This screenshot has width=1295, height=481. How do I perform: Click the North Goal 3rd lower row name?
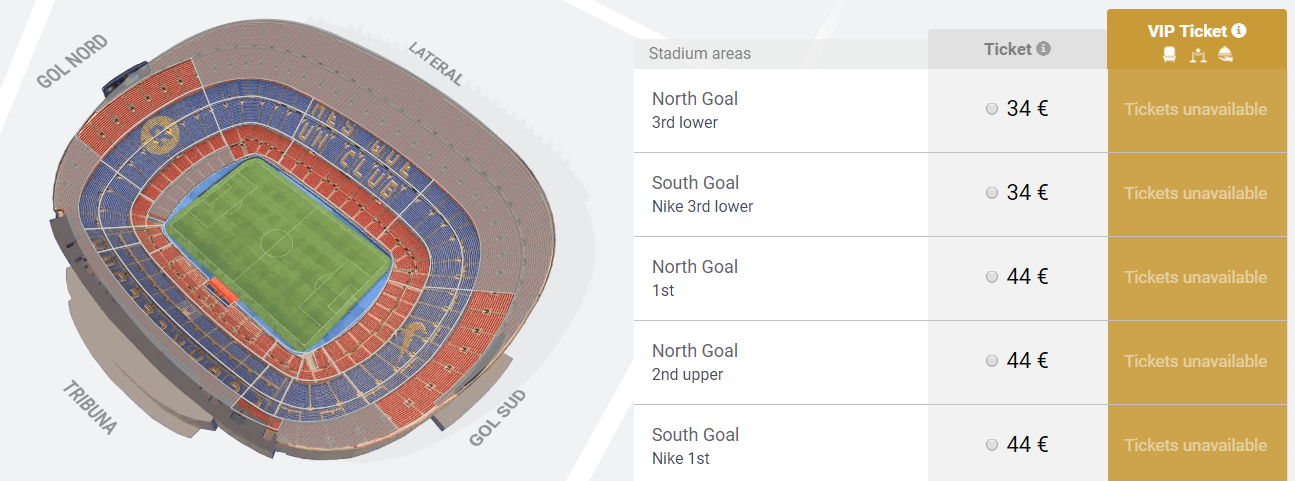(x=695, y=110)
